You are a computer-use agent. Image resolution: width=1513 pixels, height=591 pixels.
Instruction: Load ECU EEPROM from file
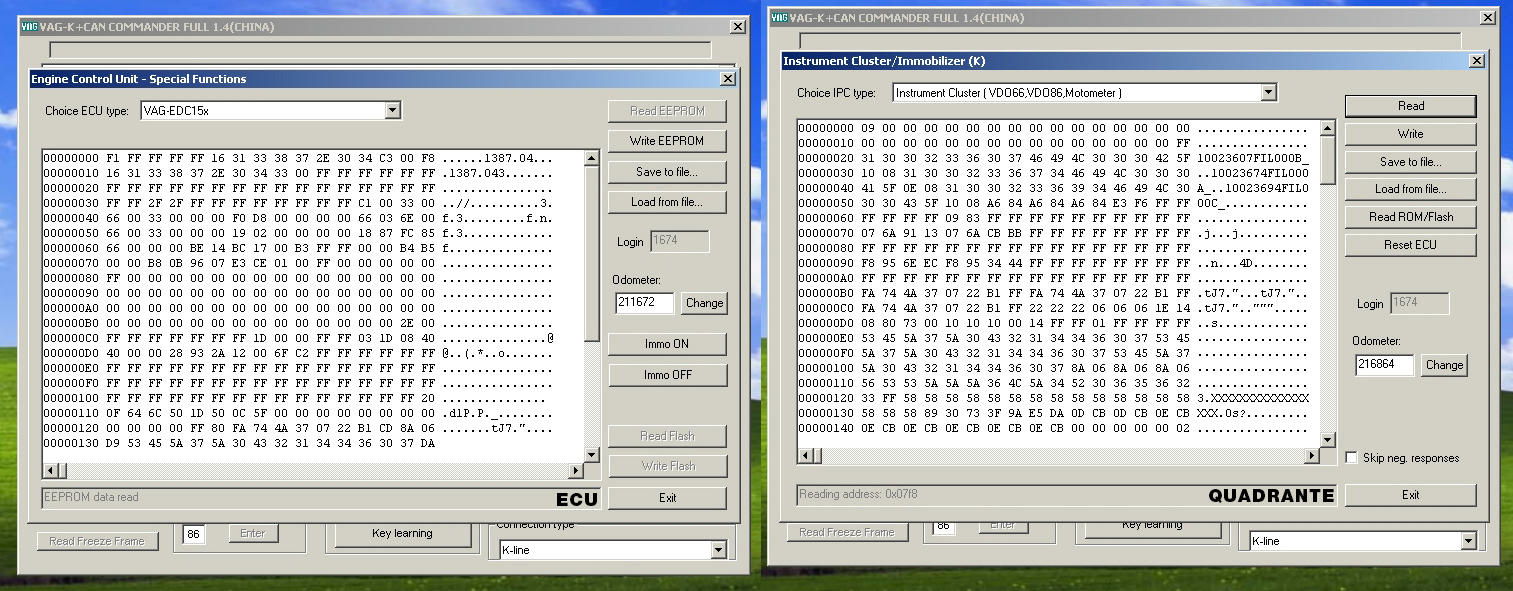tap(667, 202)
